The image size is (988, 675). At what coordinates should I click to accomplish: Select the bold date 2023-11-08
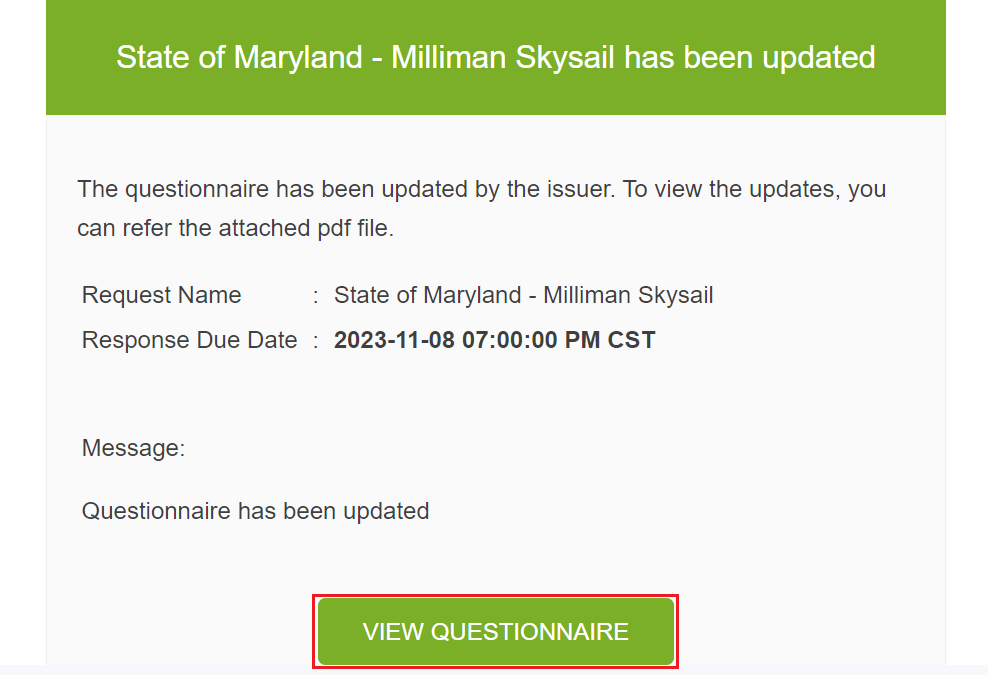(394, 340)
